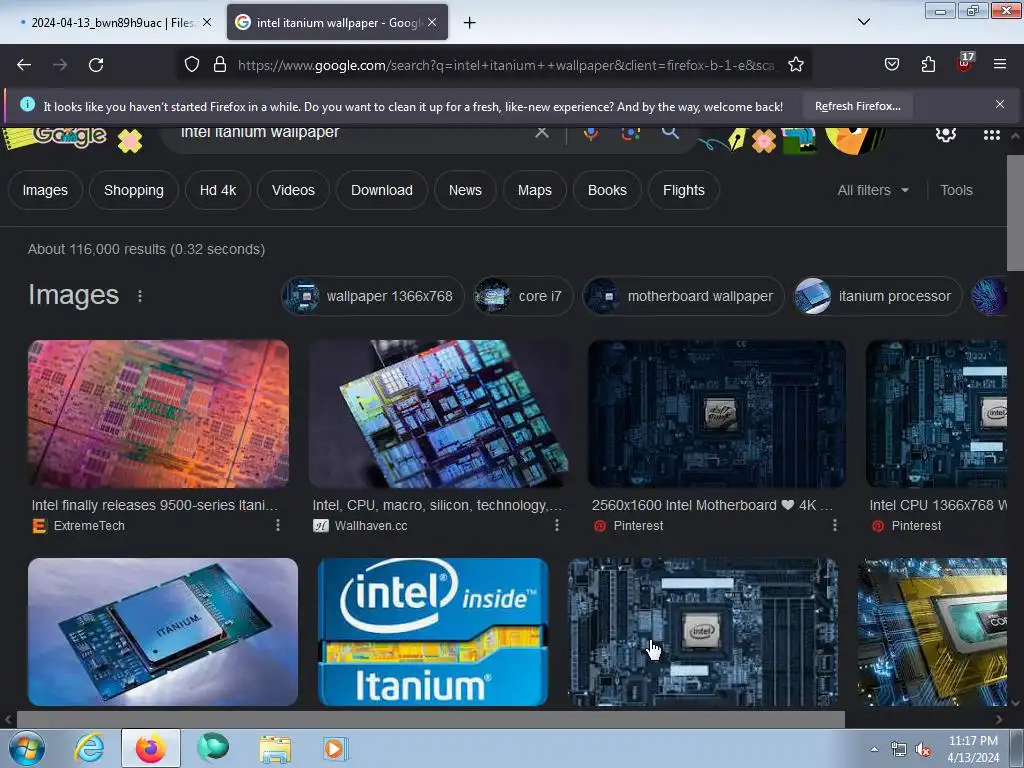Screen dimensions: 1024x768
Task: Switch to Books results
Action: click(x=607, y=190)
